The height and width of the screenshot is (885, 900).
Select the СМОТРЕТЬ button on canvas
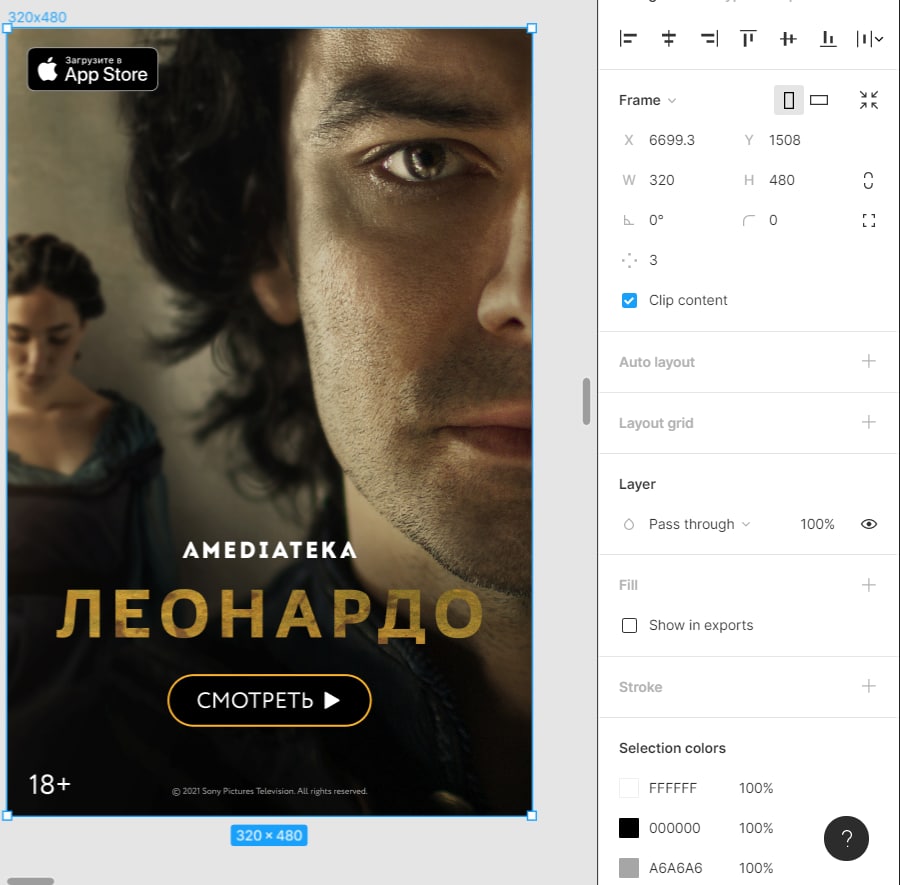click(x=269, y=700)
